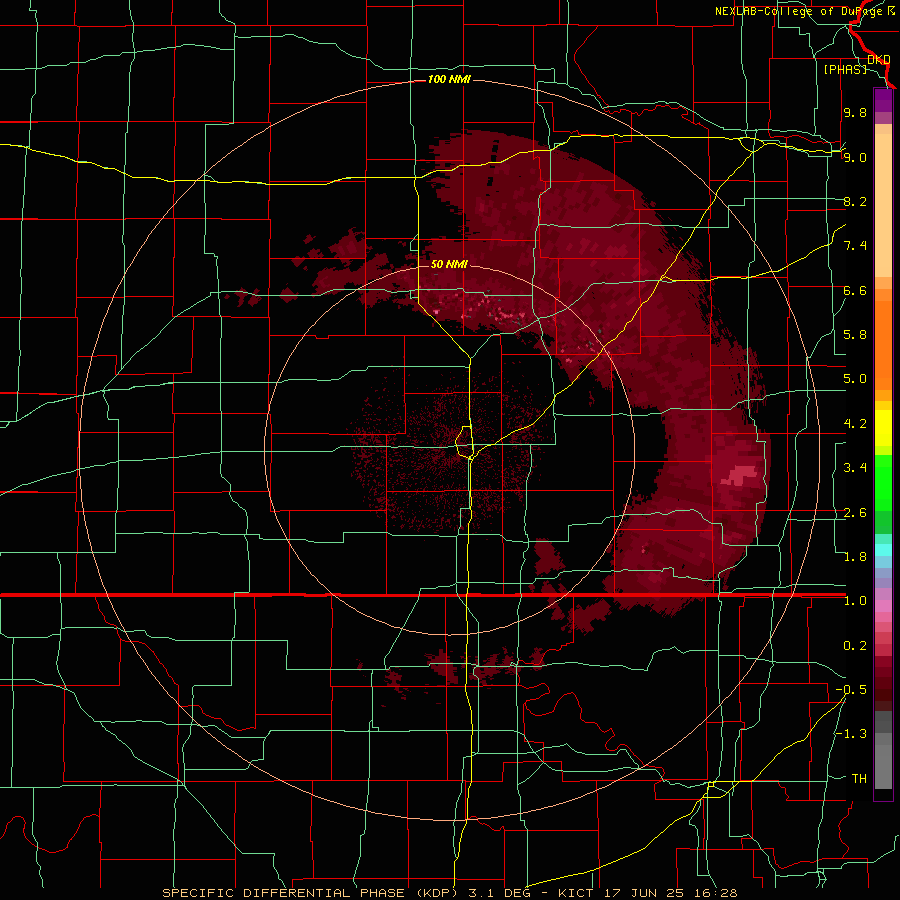This screenshot has height=900, width=900.
Task: Click the 2.6 scale value
Action: click(855, 513)
